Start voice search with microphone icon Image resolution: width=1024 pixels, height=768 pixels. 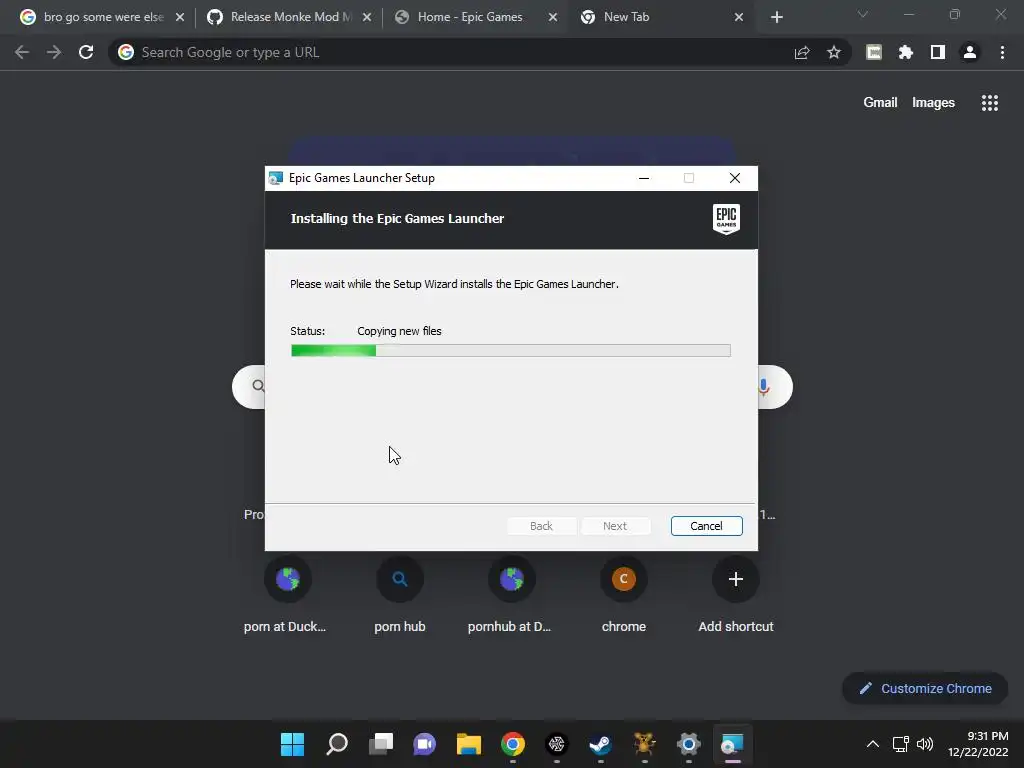pyautogui.click(x=763, y=387)
